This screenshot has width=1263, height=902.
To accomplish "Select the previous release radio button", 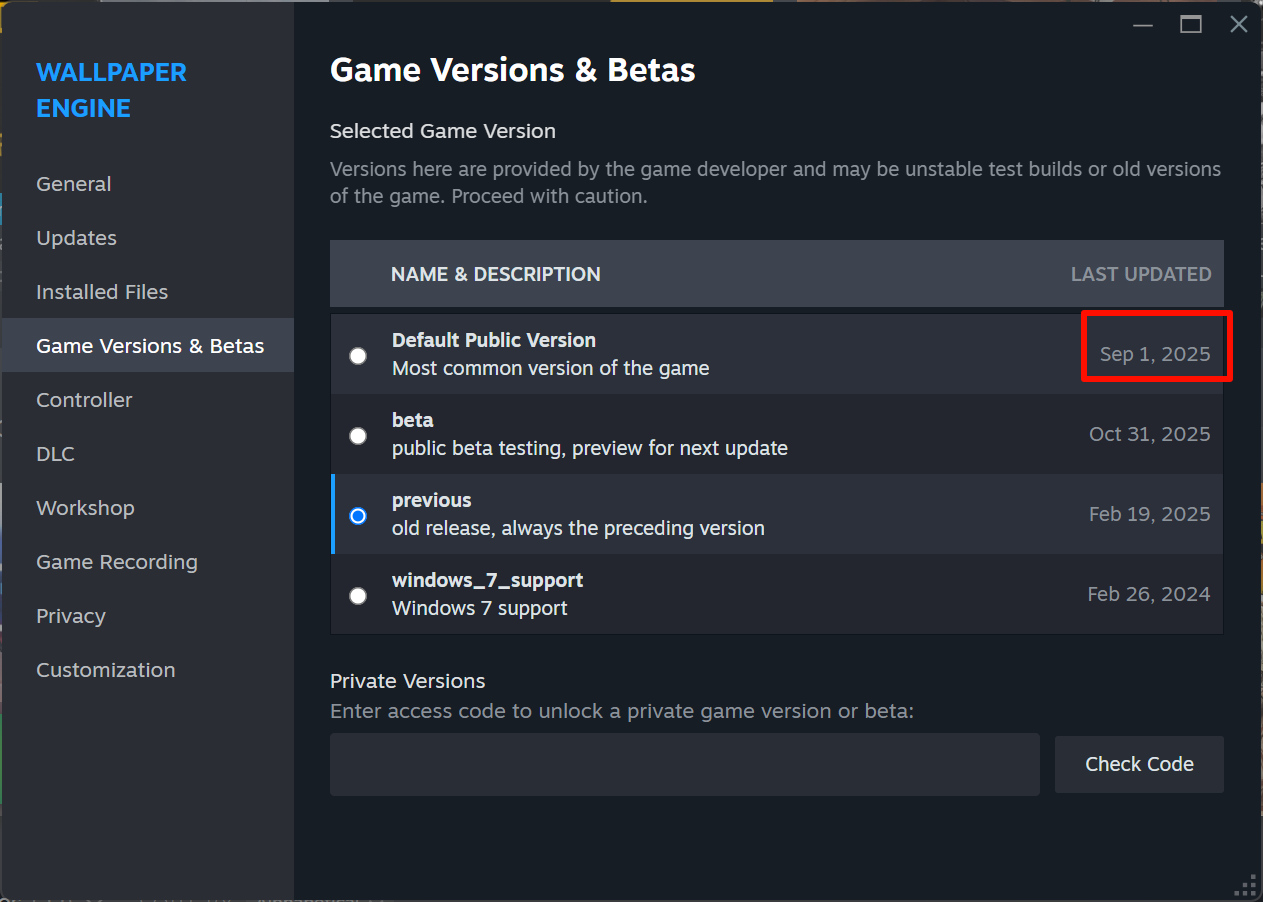I will (x=358, y=515).
